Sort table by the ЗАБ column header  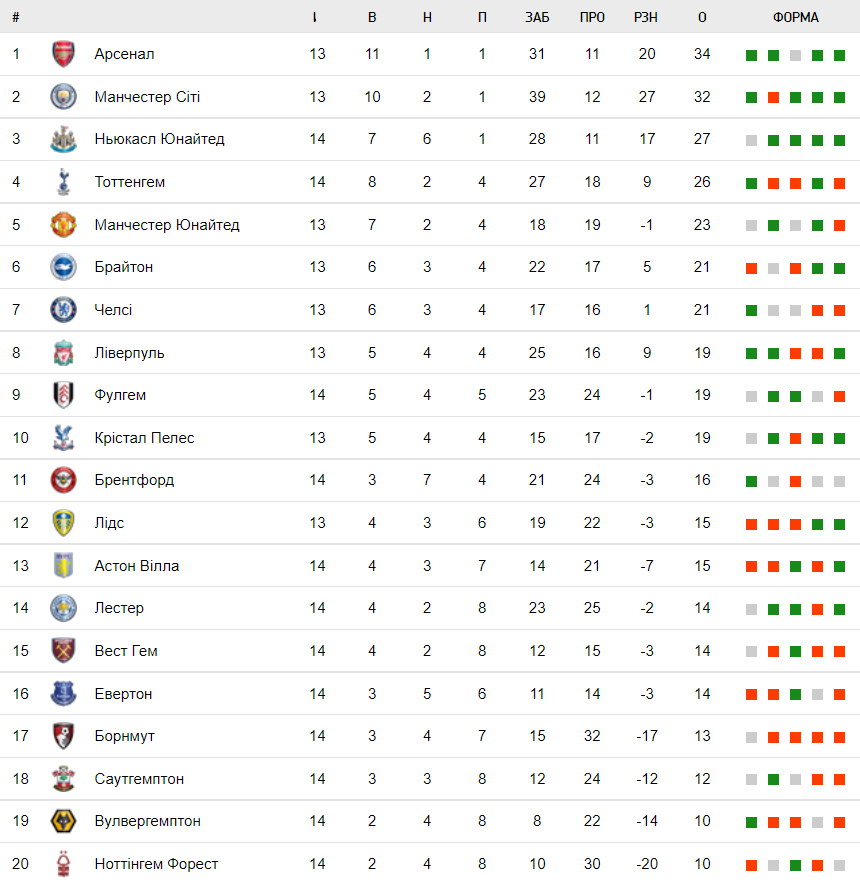[537, 17]
